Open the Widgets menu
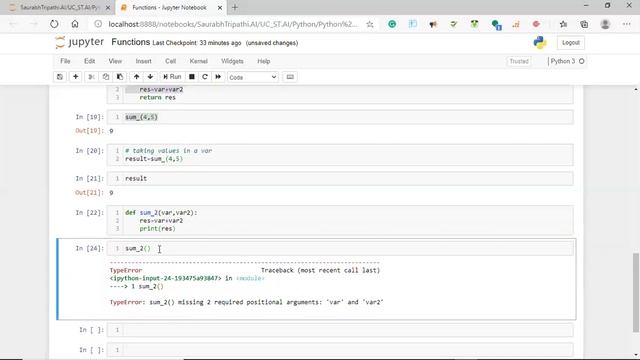The image size is (640, 360). tap(232, 61)
